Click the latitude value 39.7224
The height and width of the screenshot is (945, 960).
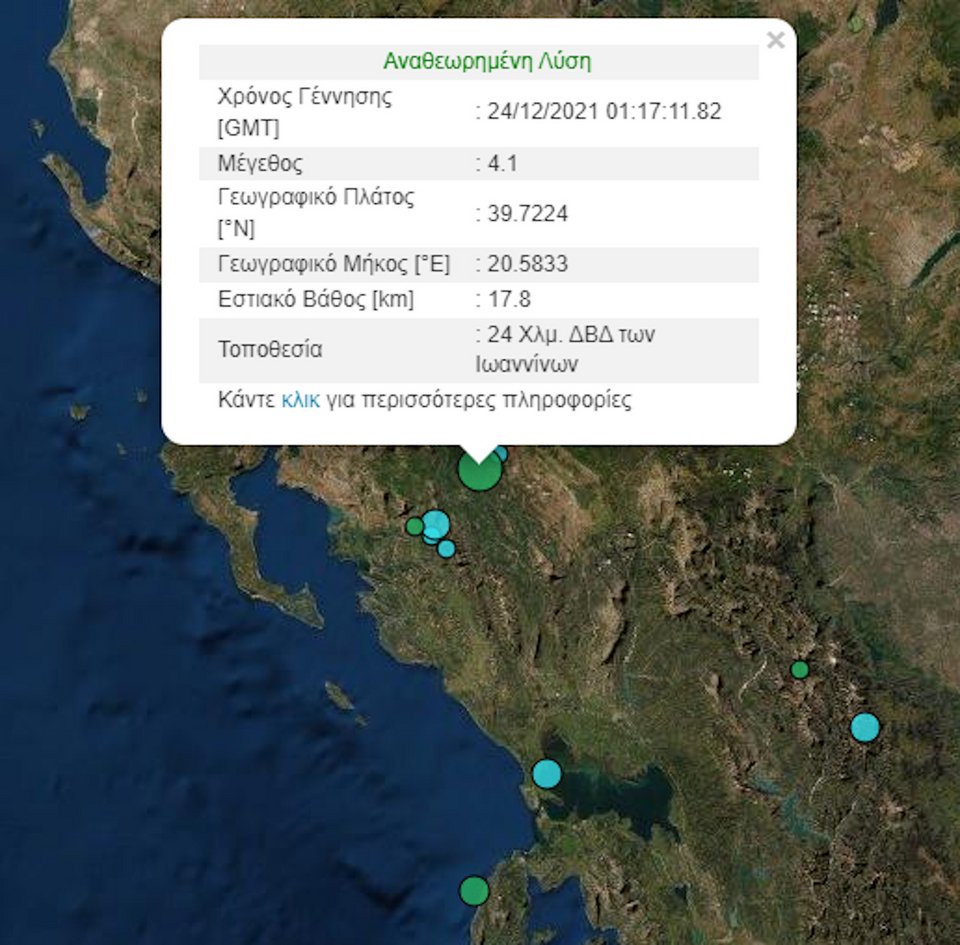pos(528,214)
